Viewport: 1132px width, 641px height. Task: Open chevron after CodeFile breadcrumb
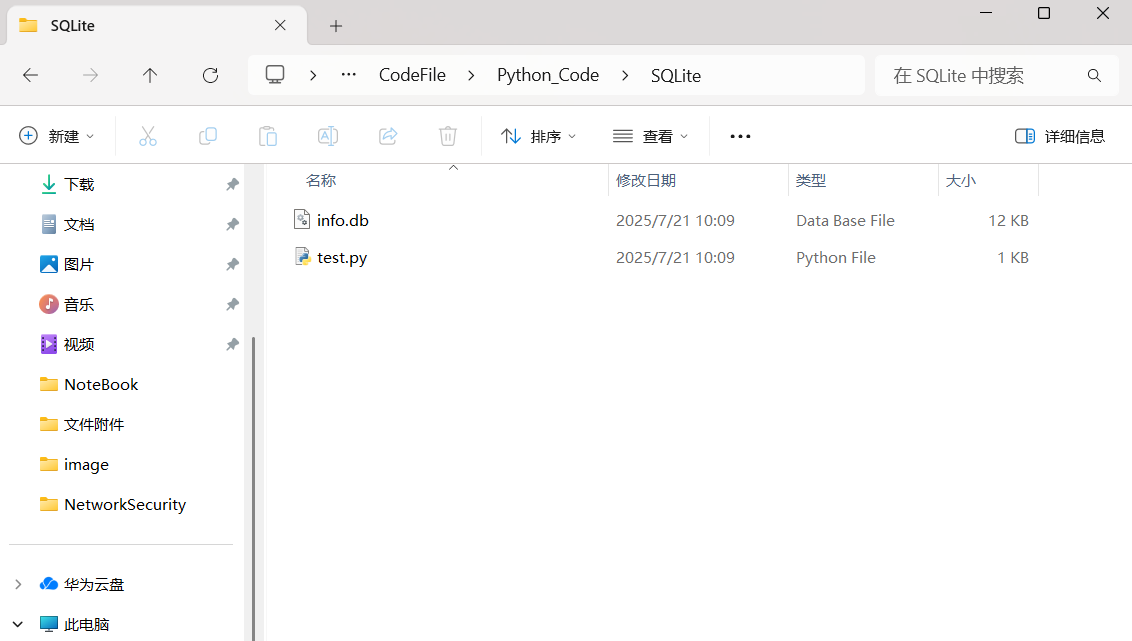471,75
